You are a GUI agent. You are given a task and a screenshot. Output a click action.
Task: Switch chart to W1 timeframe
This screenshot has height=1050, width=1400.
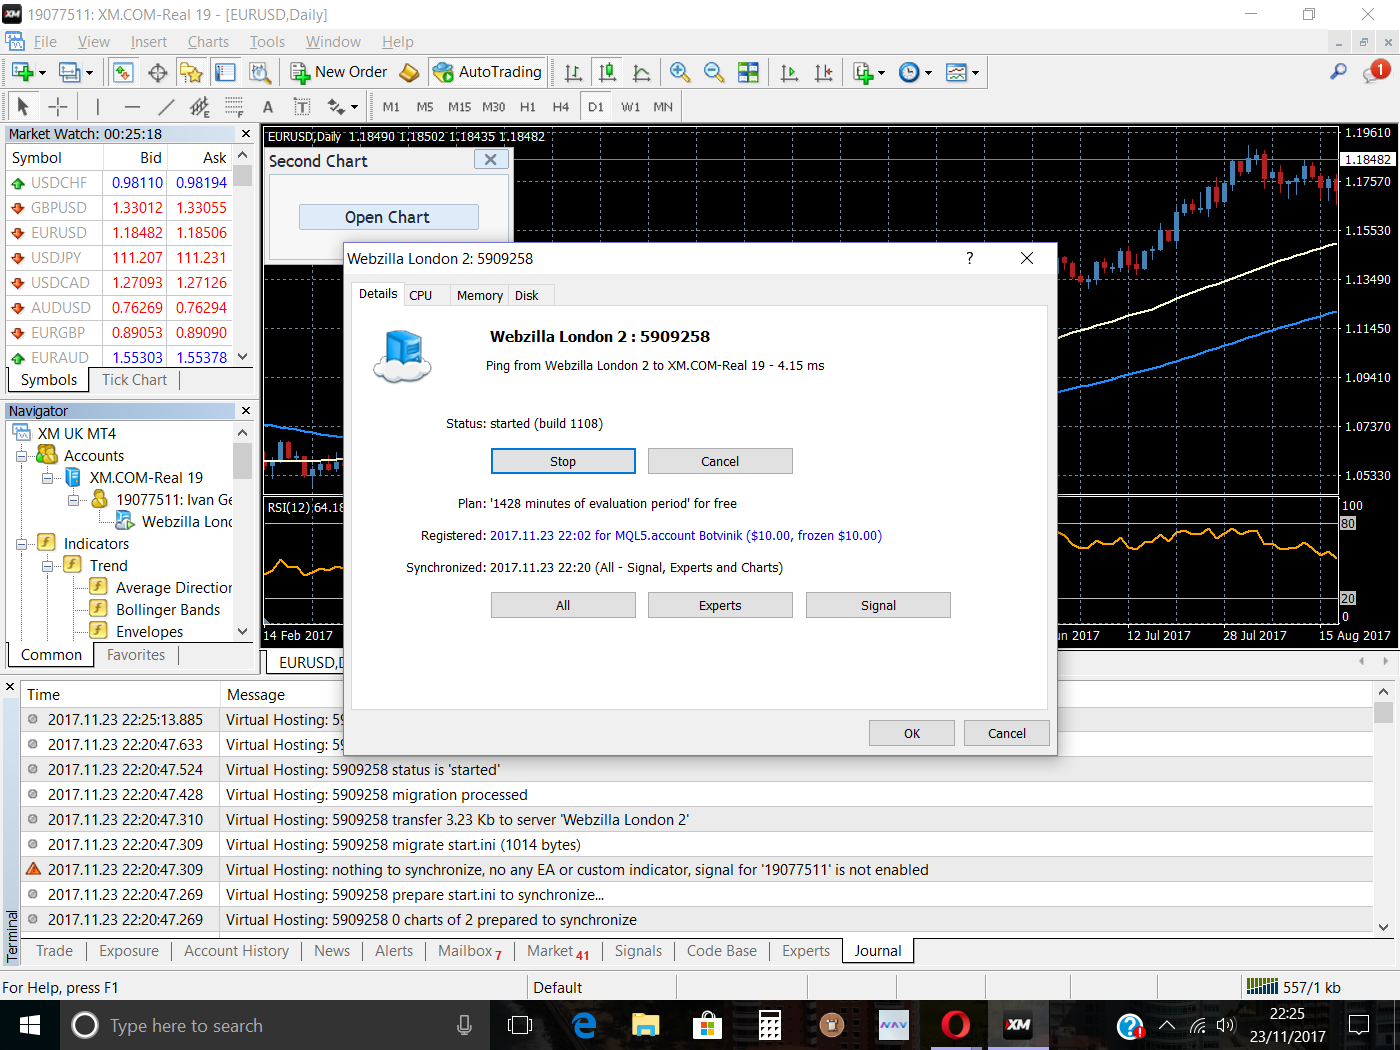tap(630, 106)
